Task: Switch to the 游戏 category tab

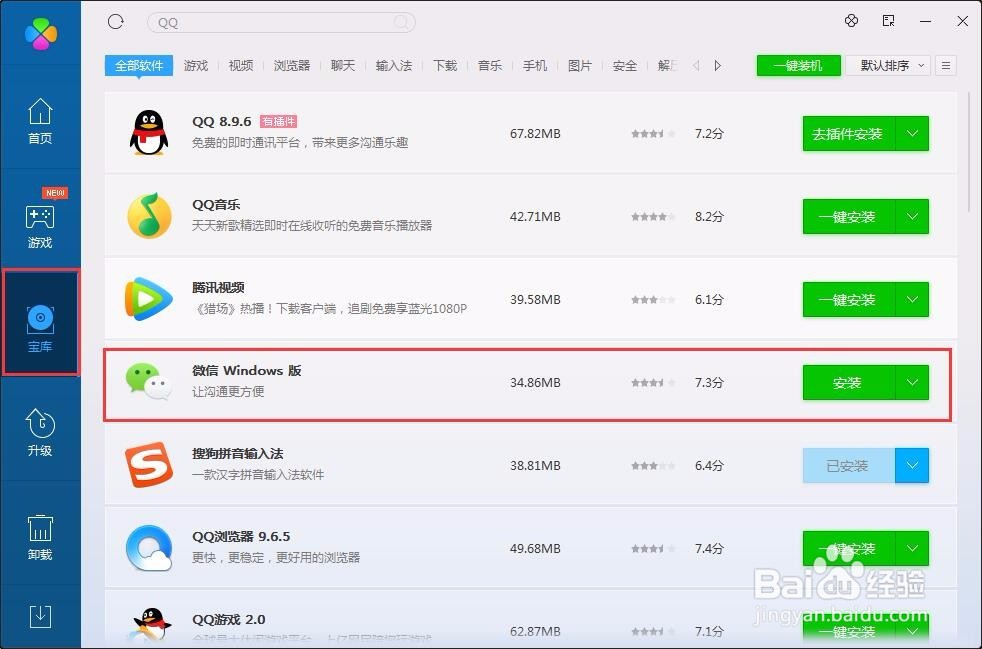Action: pyautogui.click(x=195, y=65)
